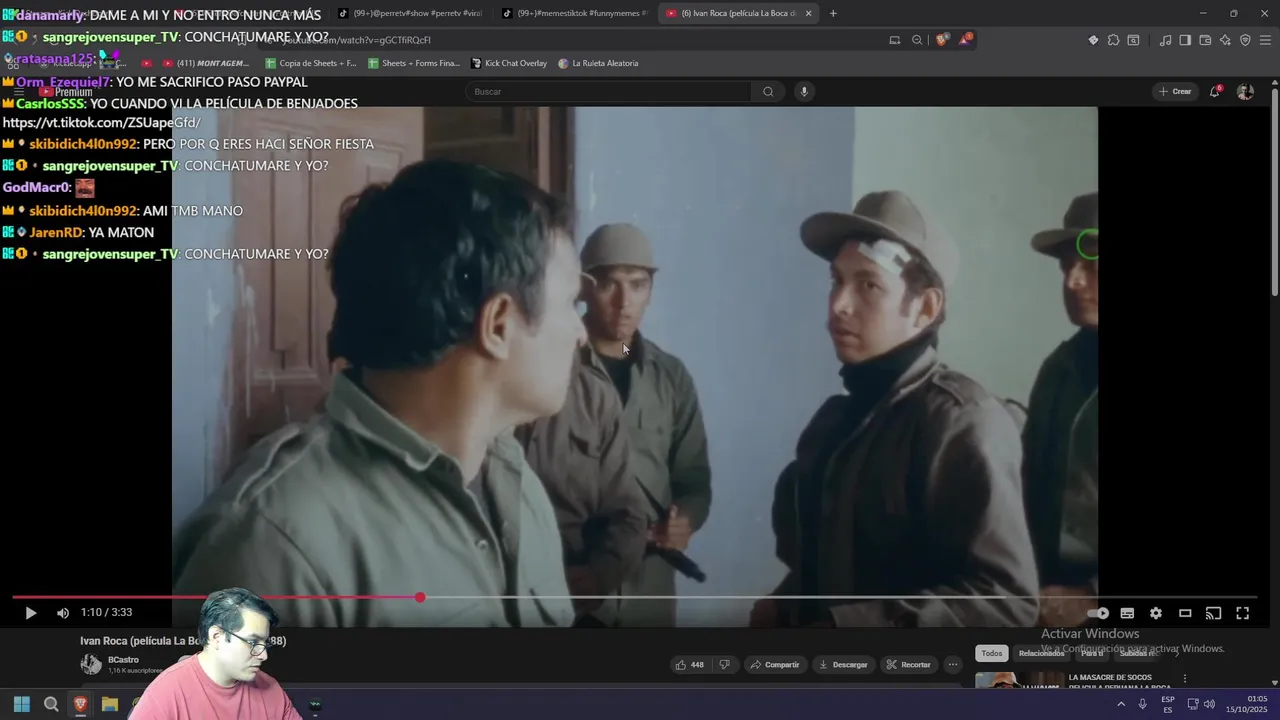Open the Brave playlist music note icon
This screenshot has width=1280, height=720.
pos(1165,40)
